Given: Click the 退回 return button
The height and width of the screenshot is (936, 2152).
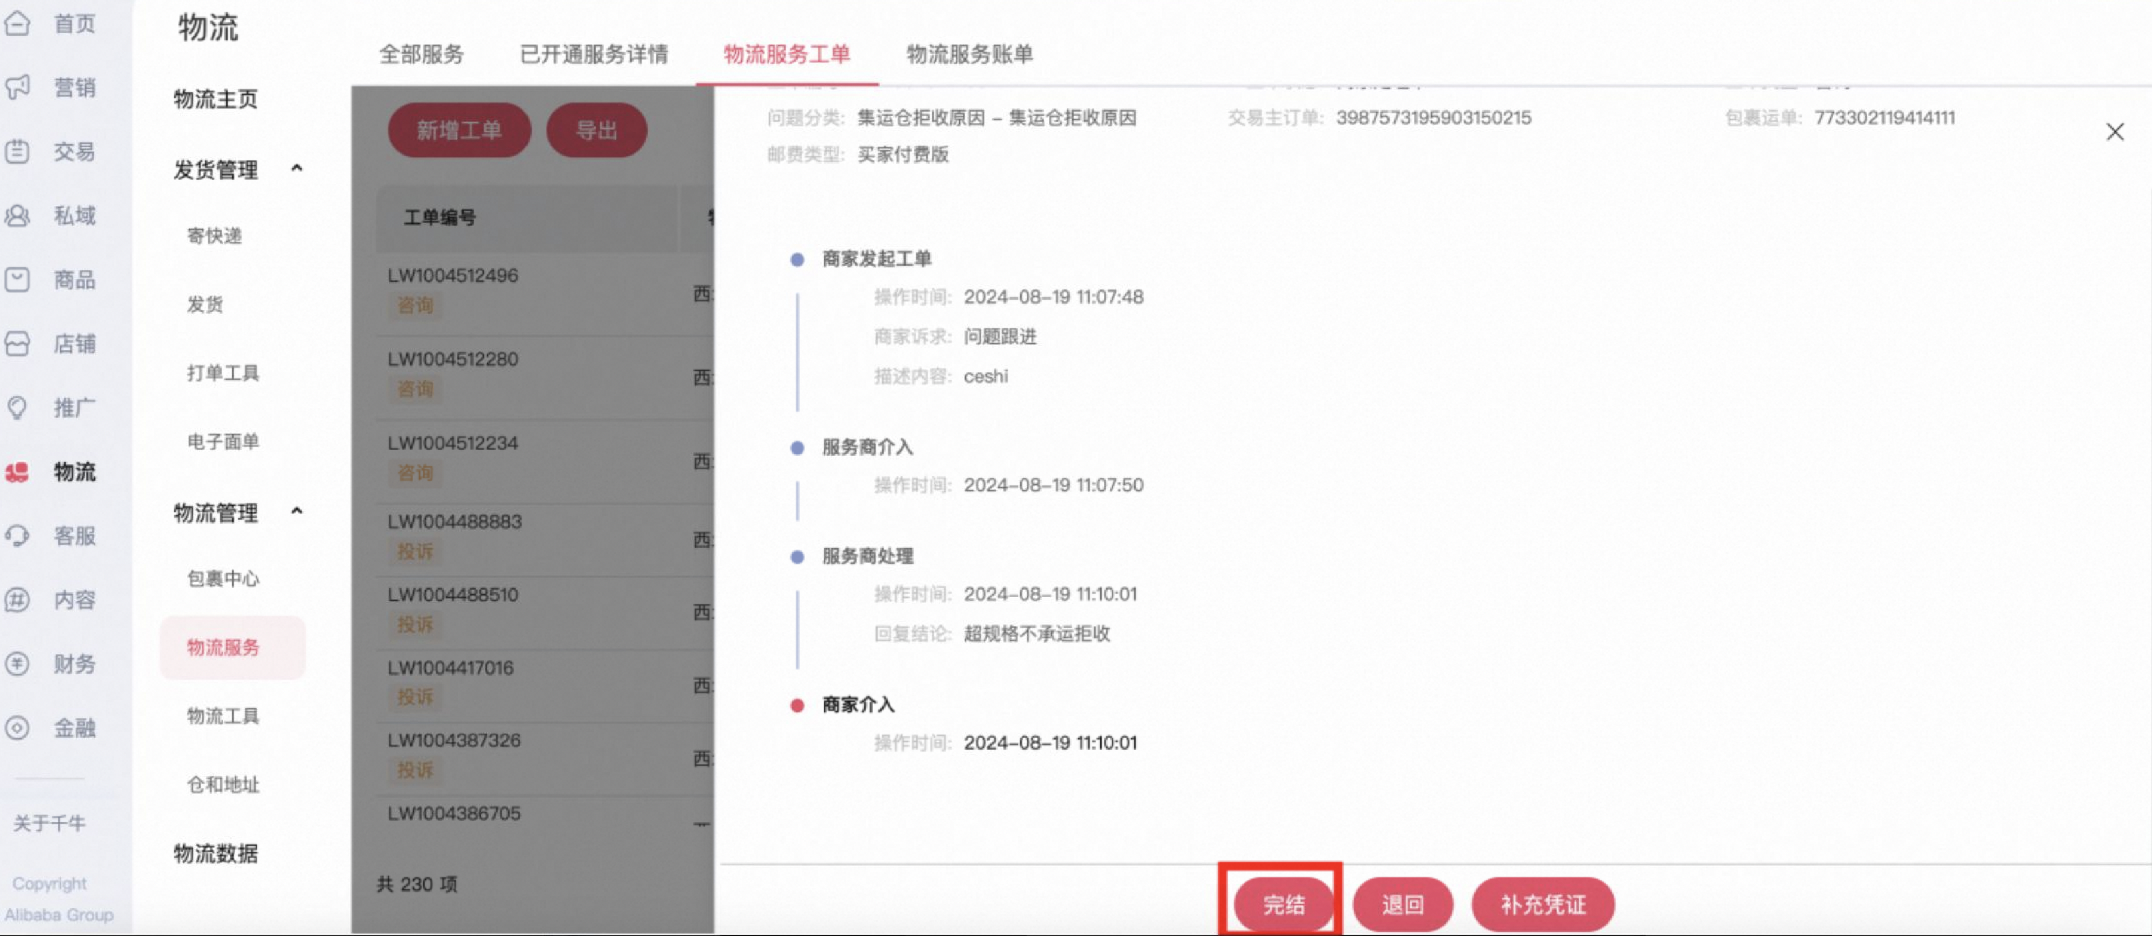Looking at the screenshot, I should click(1402, 904).
